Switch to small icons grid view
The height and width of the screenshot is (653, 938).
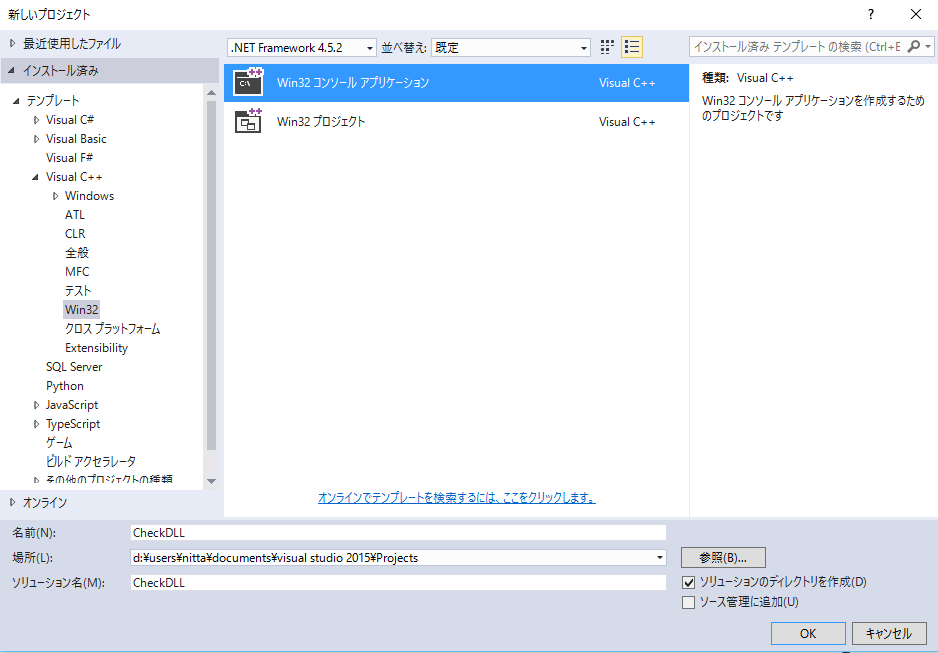coord(607,47)
